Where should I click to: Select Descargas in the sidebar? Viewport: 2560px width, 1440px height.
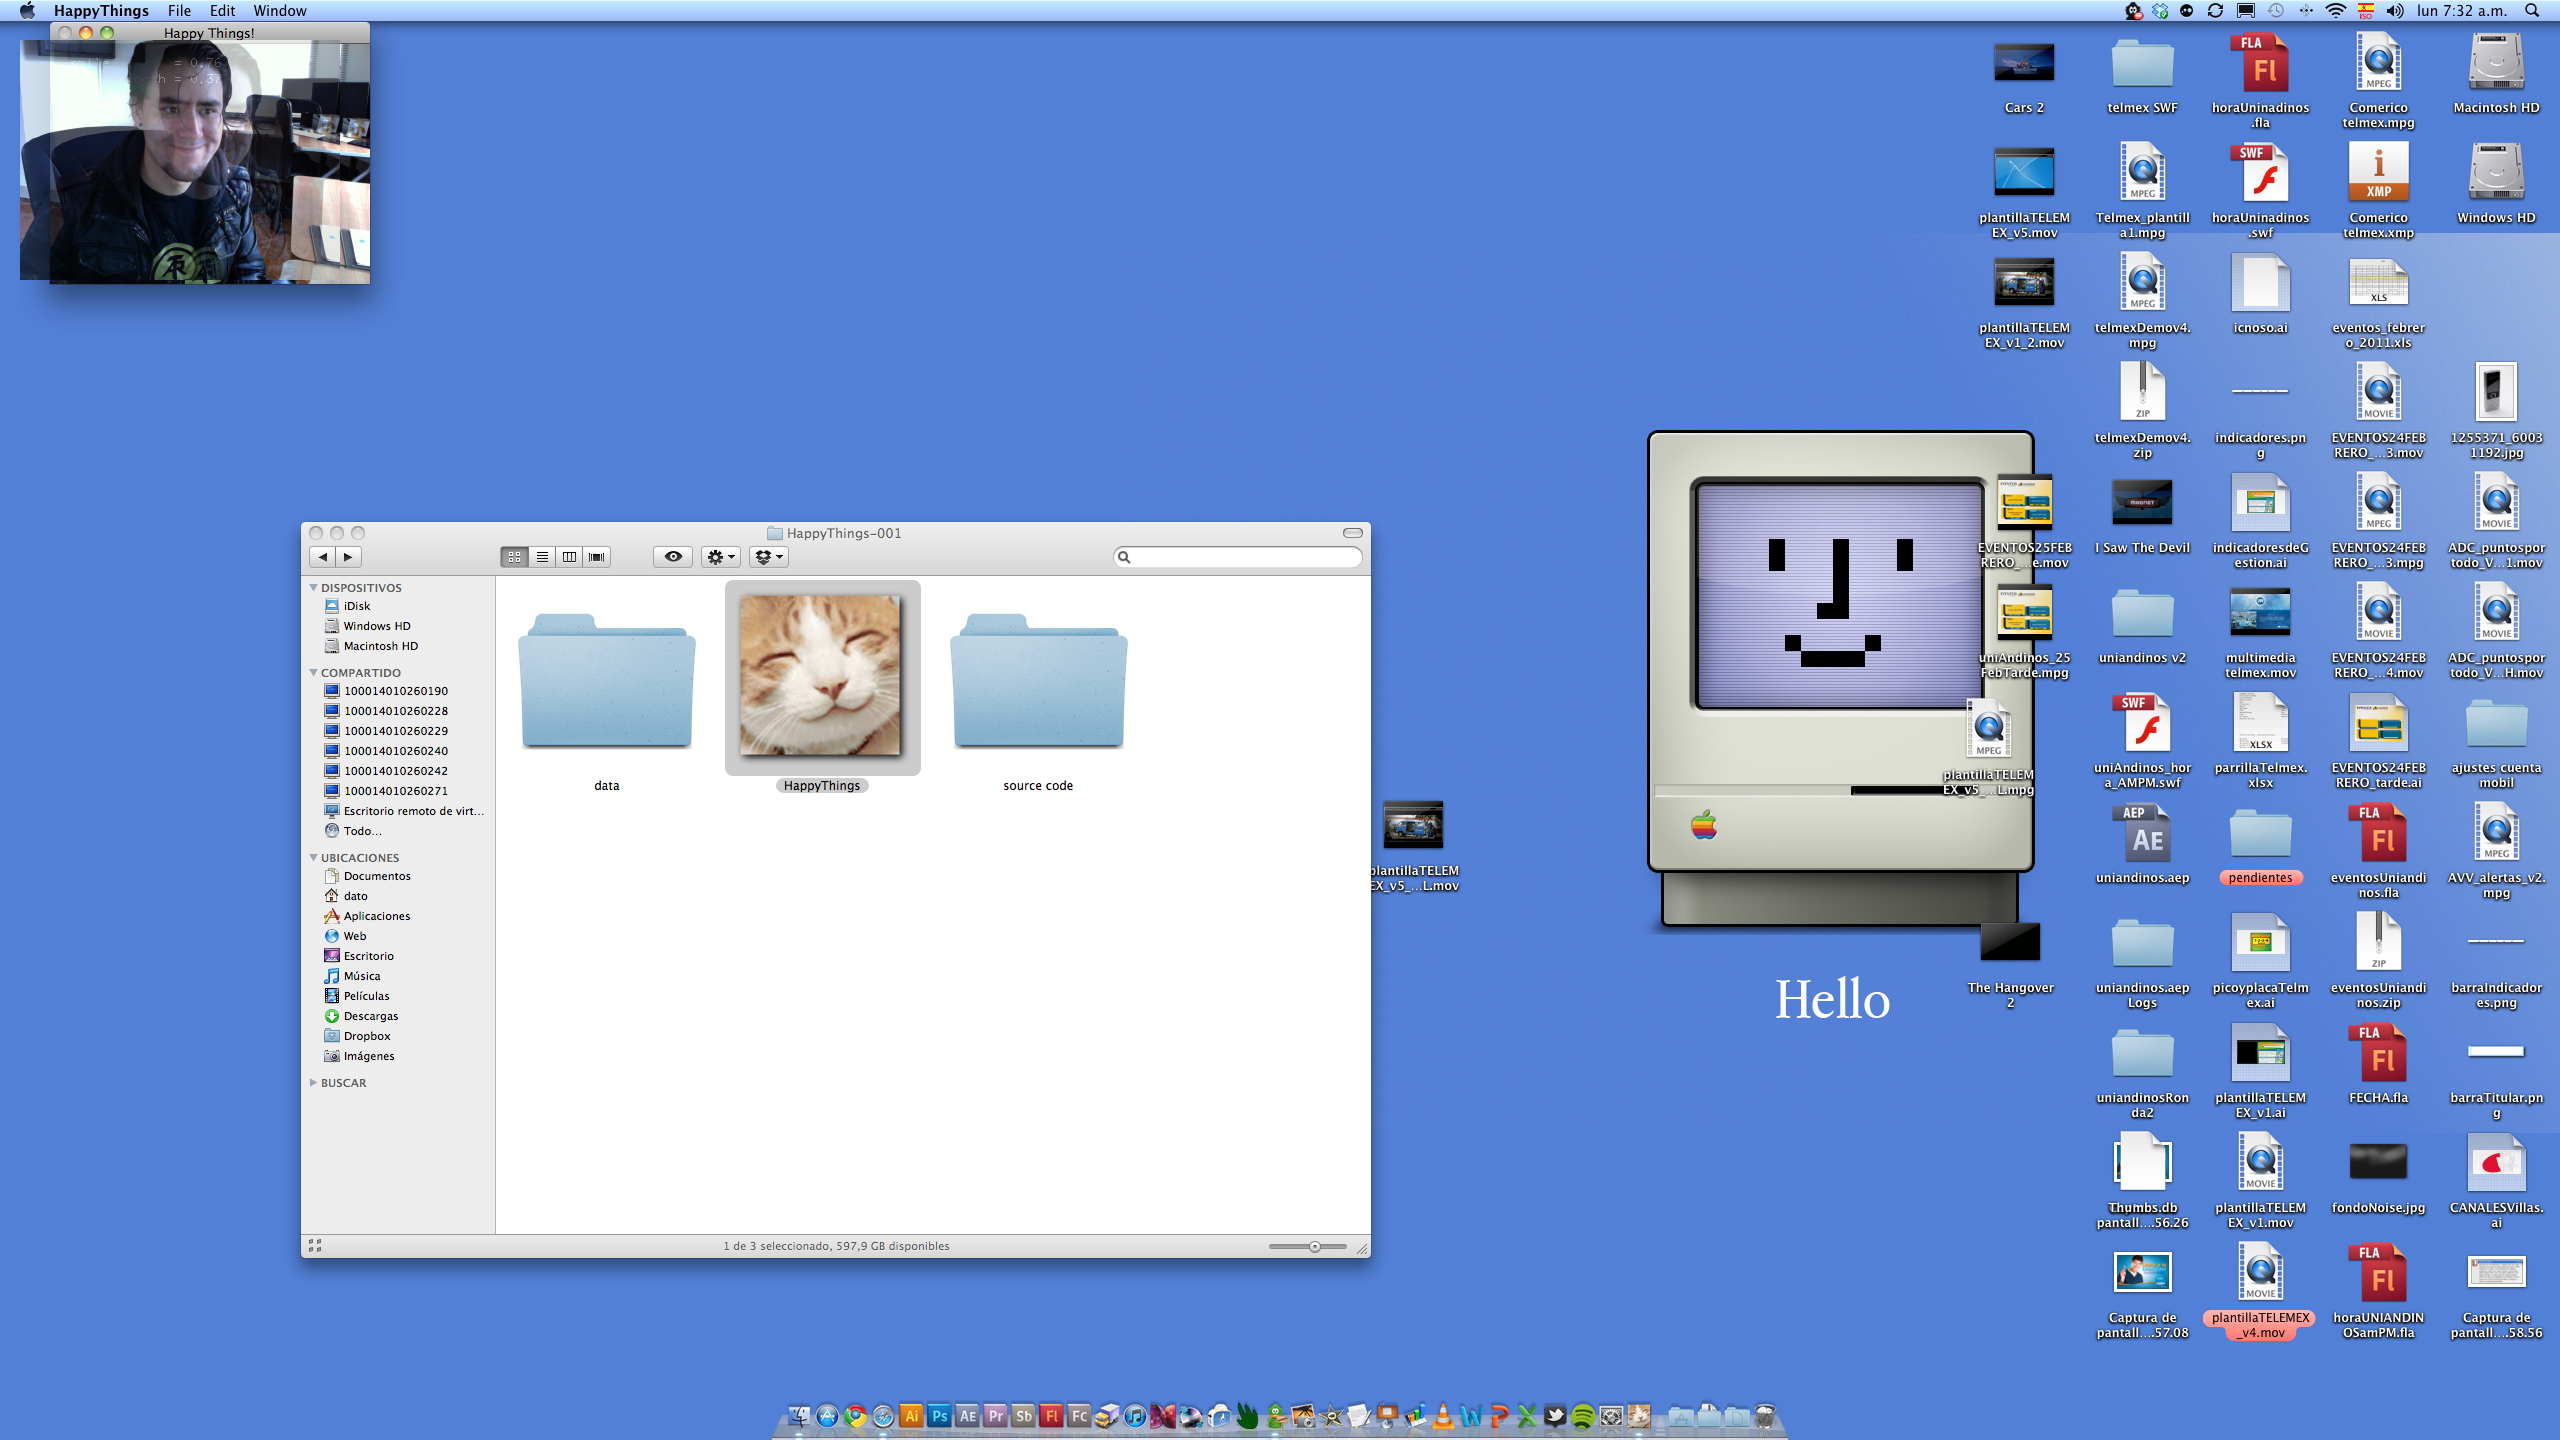(370, 1016)
